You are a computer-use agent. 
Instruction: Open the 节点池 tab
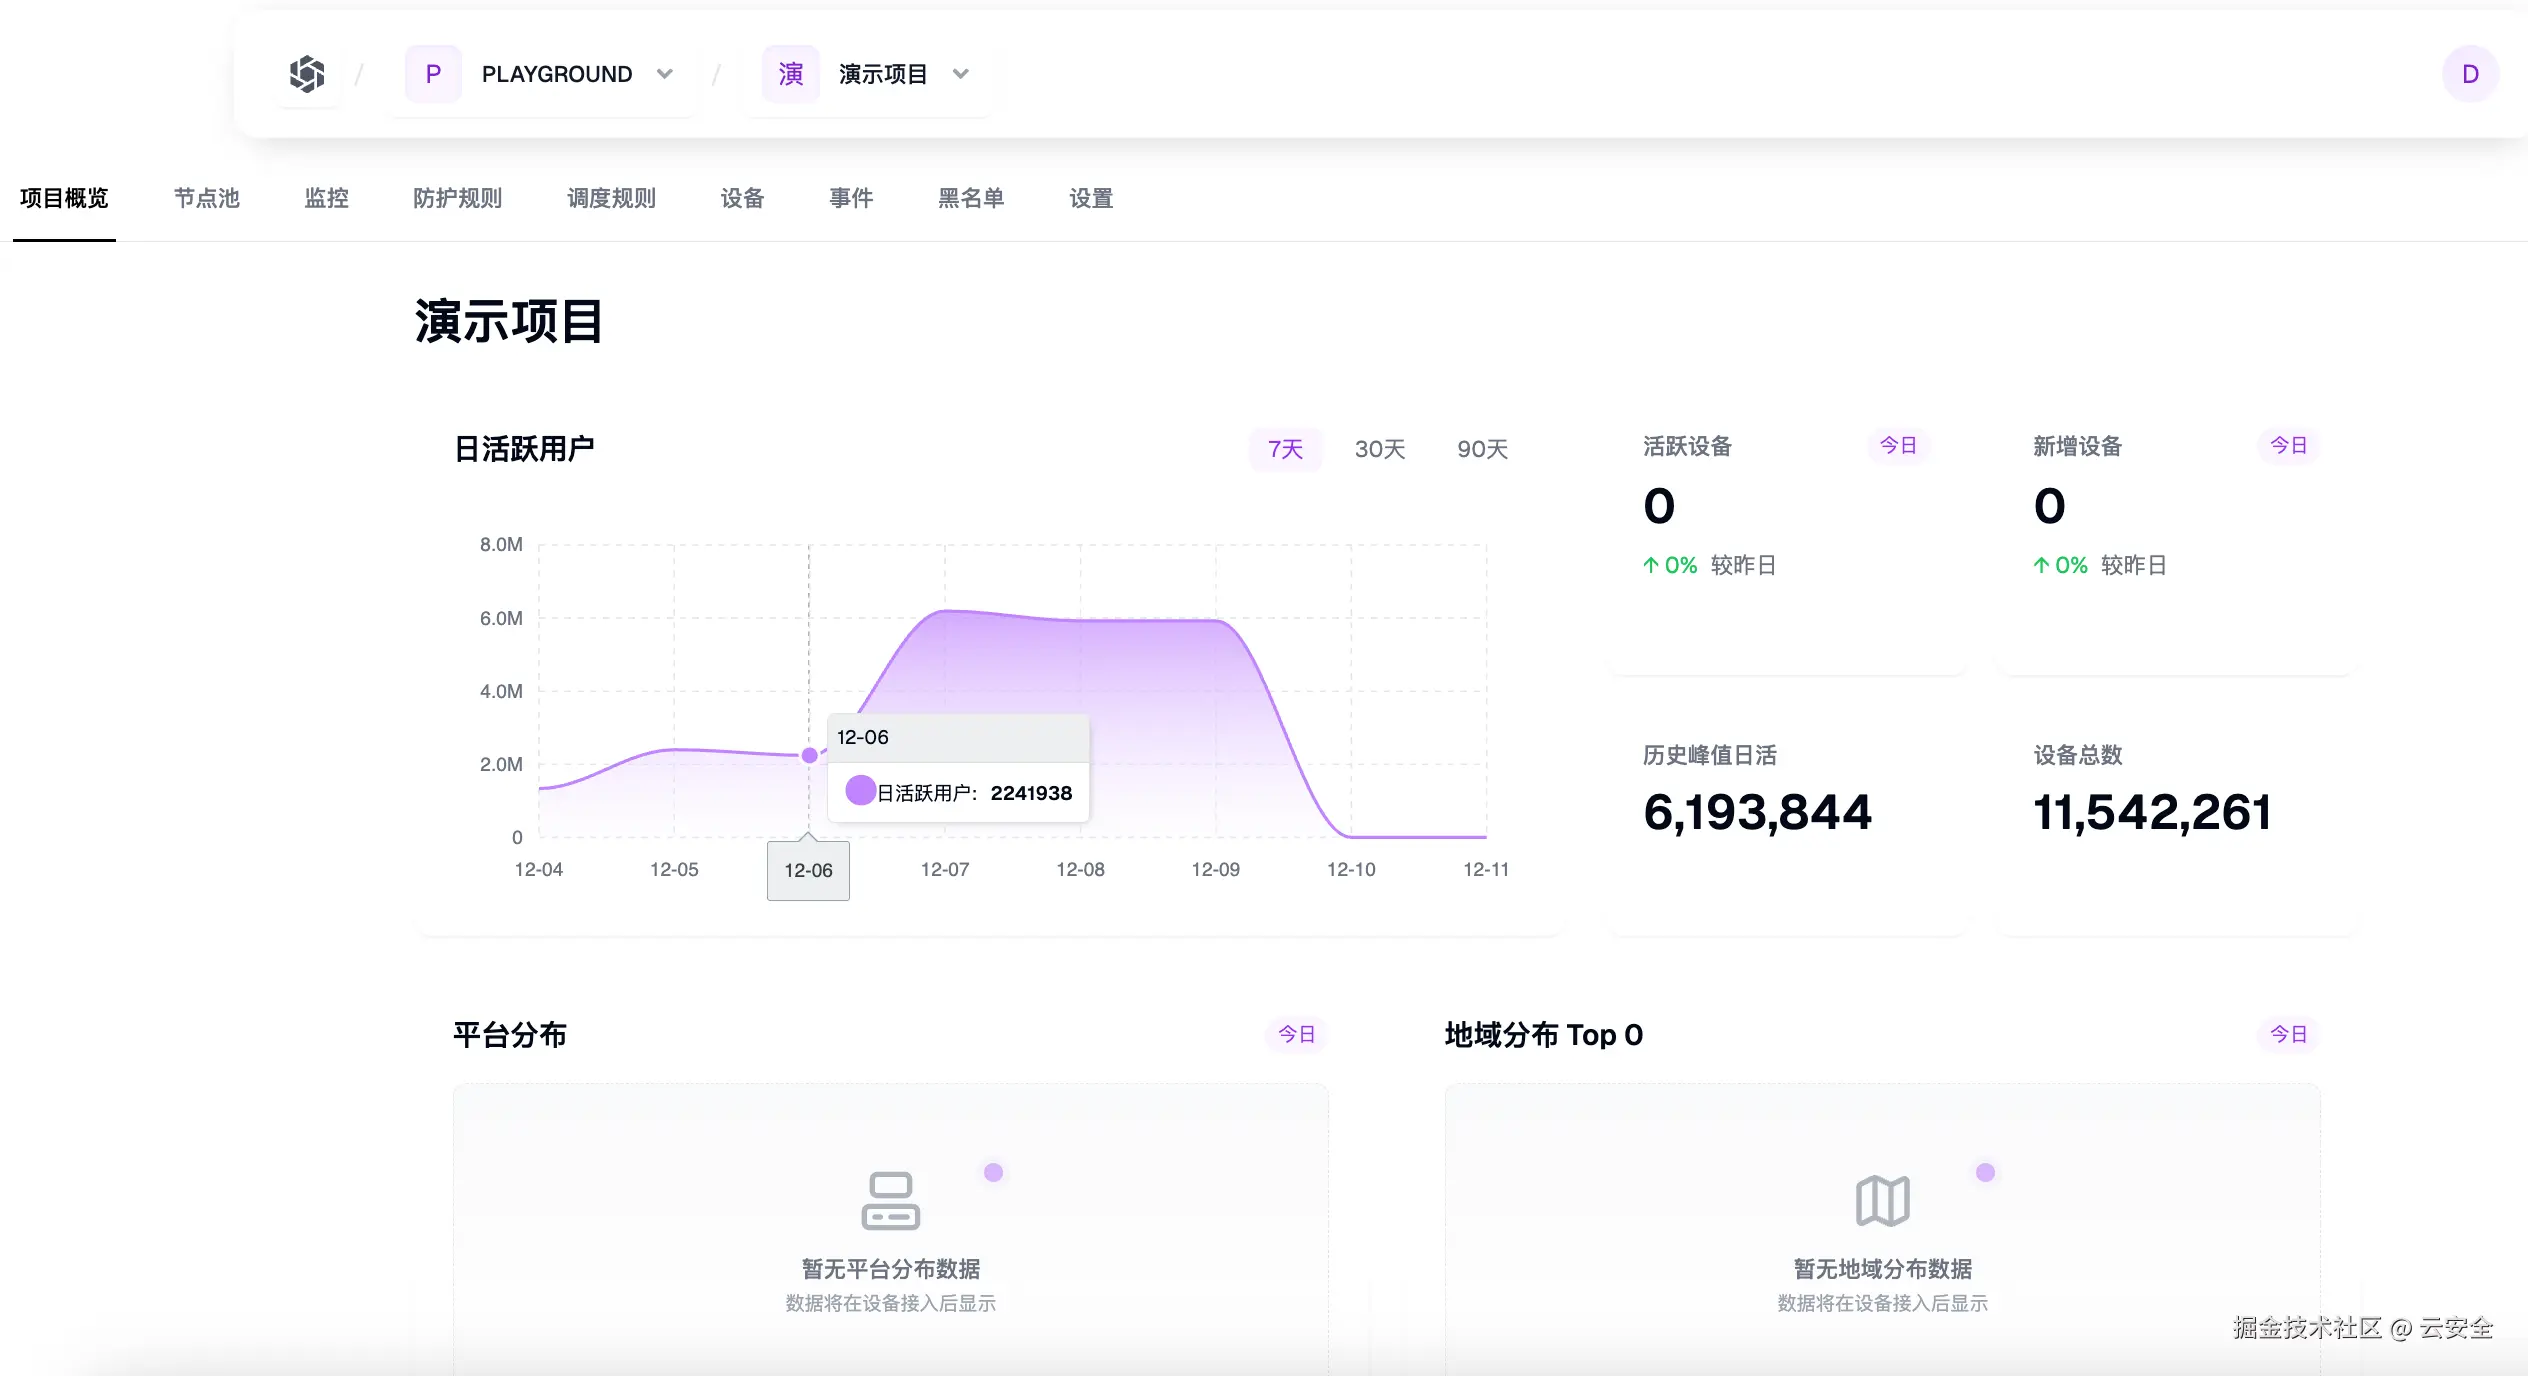(207, 198)
